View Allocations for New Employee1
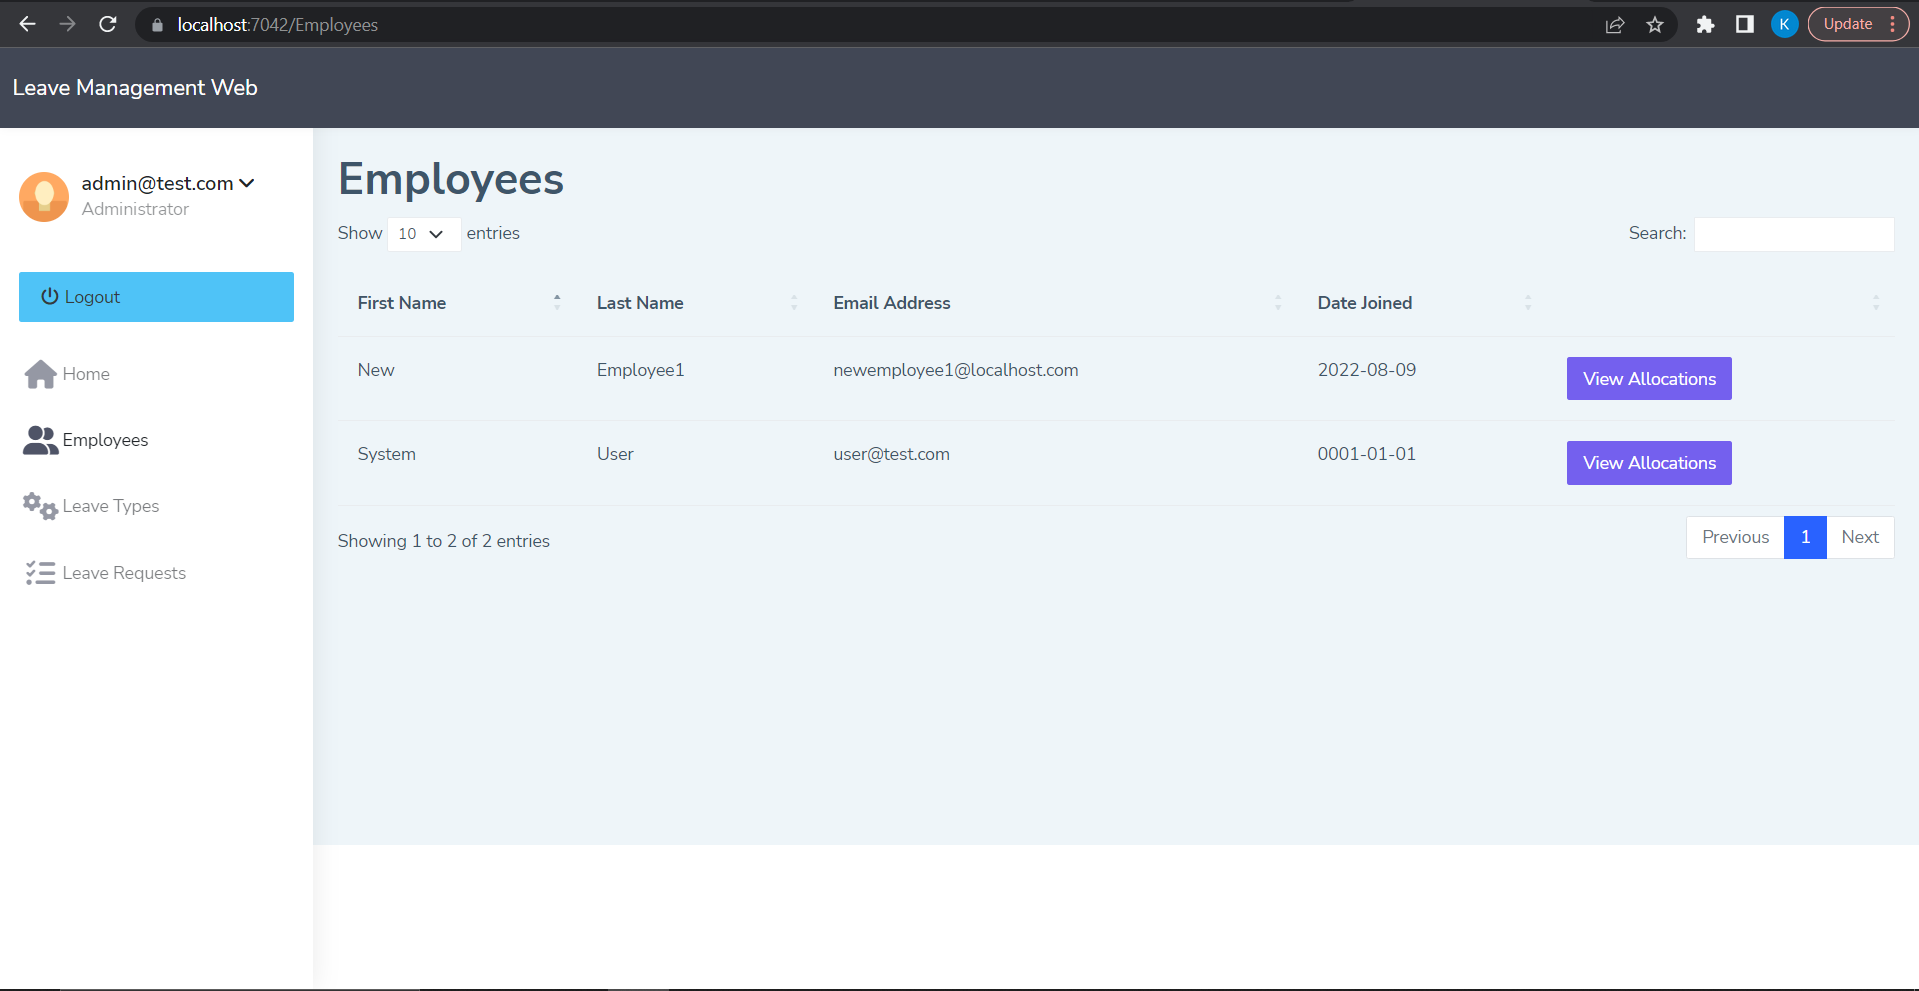Screen dimensions: 1919x991 tap(1648, 378)
